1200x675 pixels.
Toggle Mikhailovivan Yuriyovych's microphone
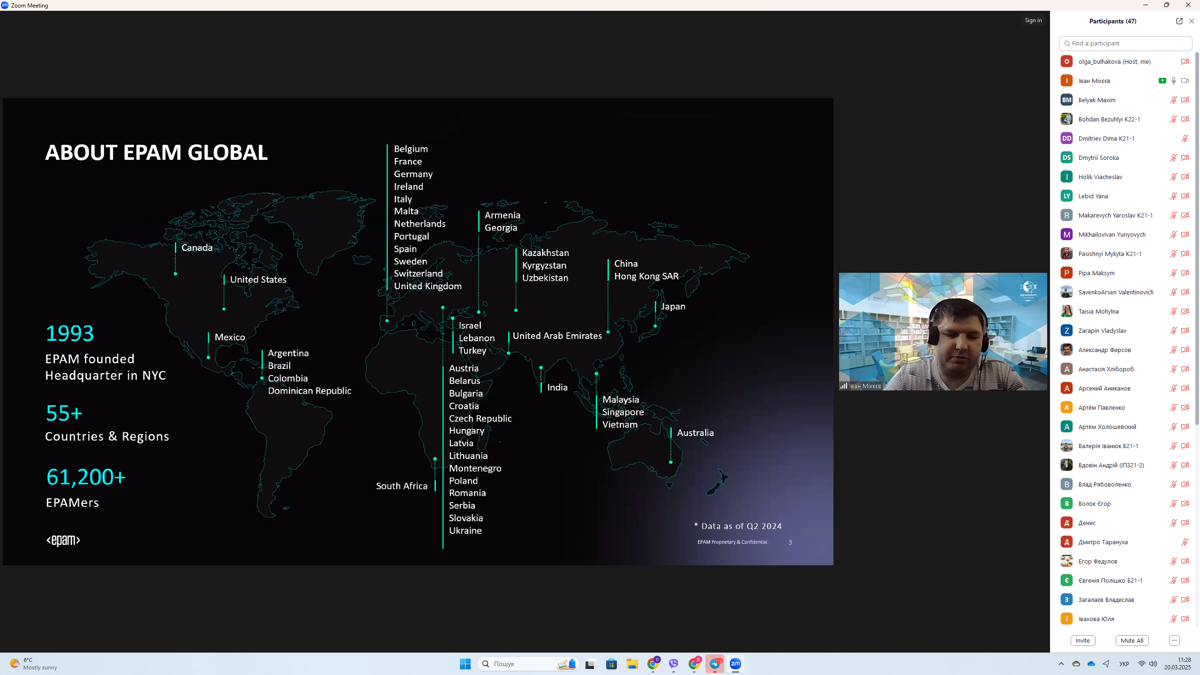click(1174, 235)
